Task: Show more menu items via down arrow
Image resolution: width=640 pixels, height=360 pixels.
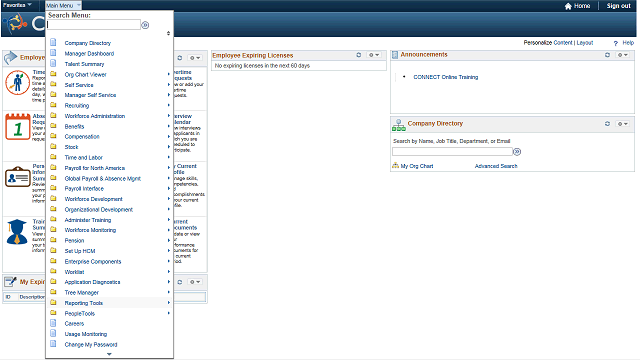Action: (109, 354)
